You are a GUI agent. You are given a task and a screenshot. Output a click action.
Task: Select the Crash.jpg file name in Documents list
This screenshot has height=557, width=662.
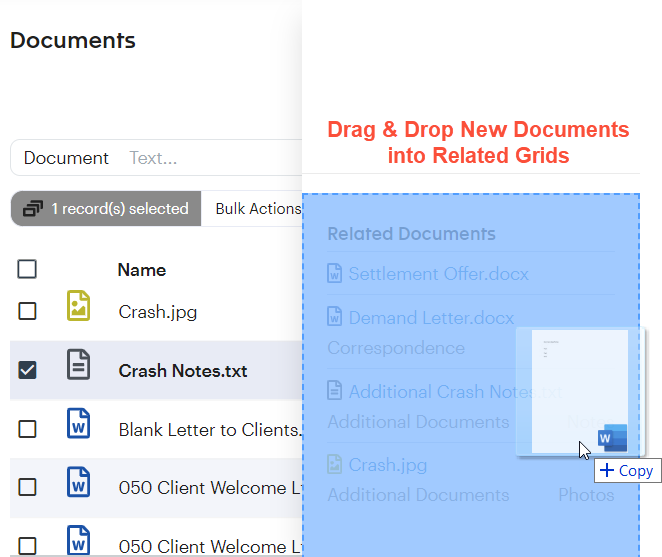[158, 312]
